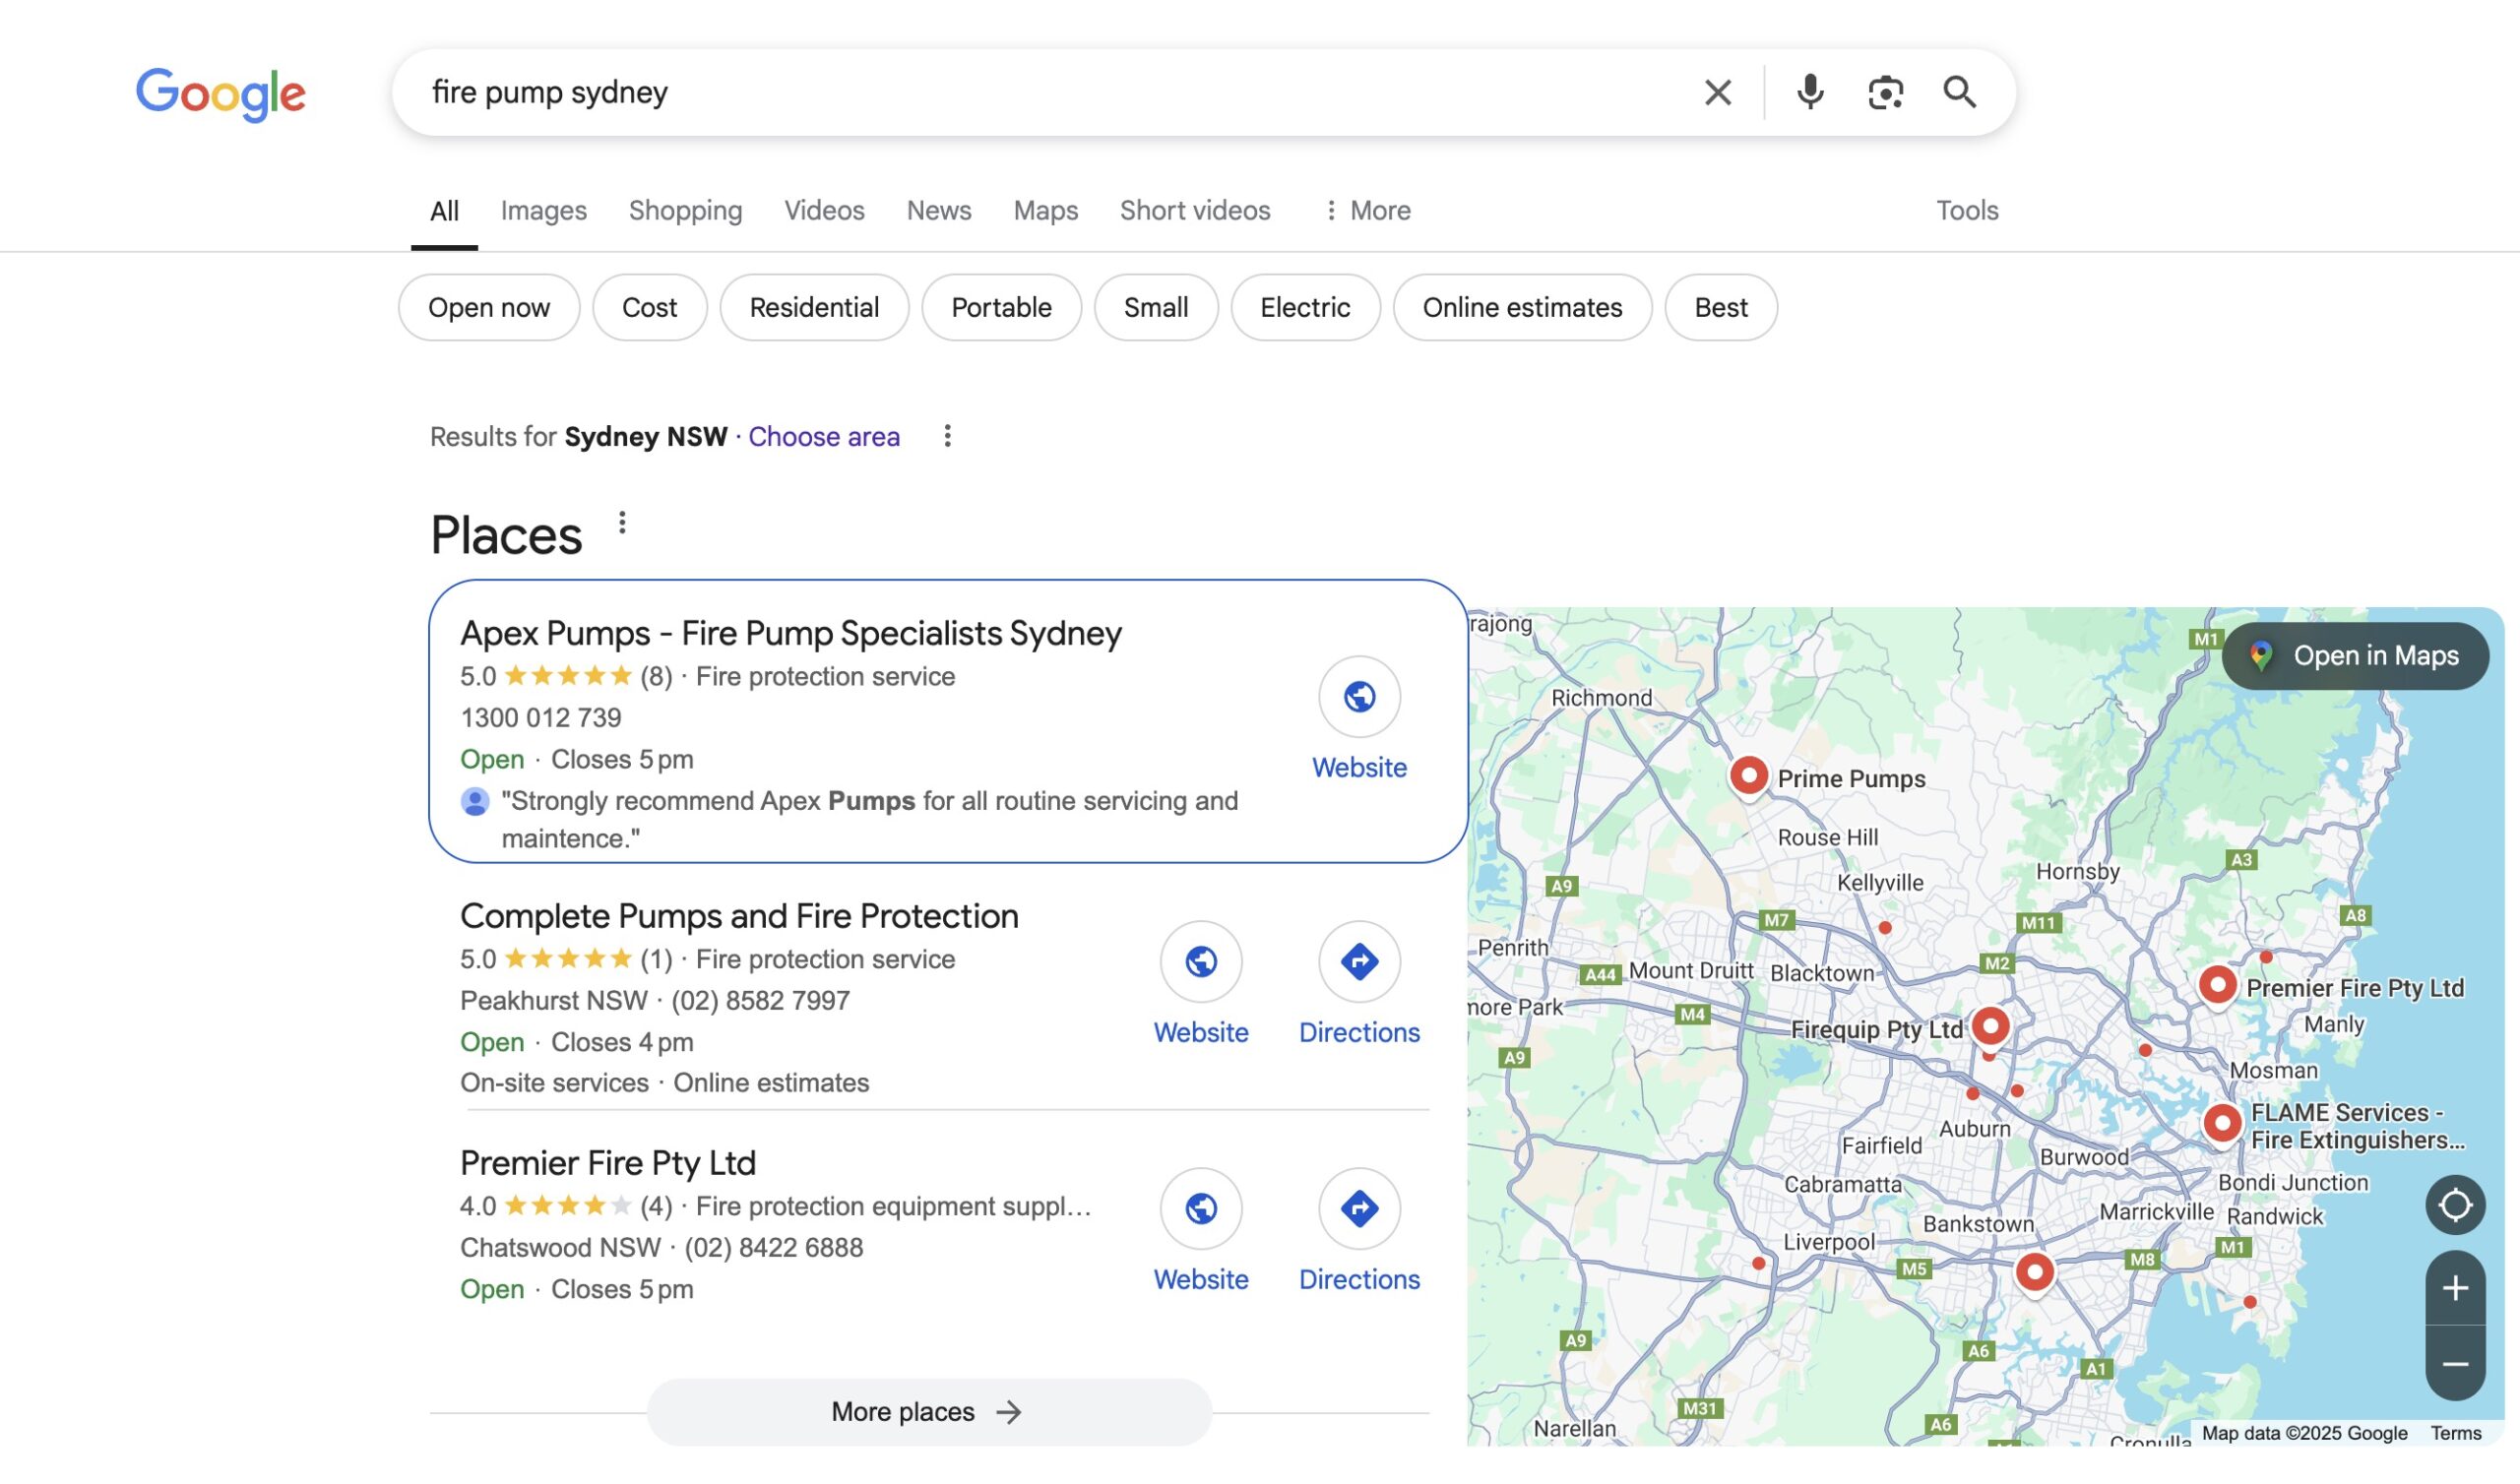Open the Places section options menu
The image size is (2520, 1484).
(x=622, y=522)
